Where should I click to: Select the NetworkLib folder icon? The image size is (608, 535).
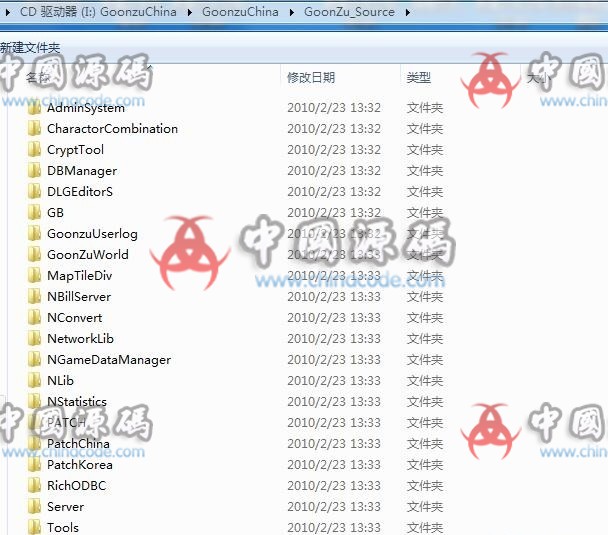coord(34,339)
